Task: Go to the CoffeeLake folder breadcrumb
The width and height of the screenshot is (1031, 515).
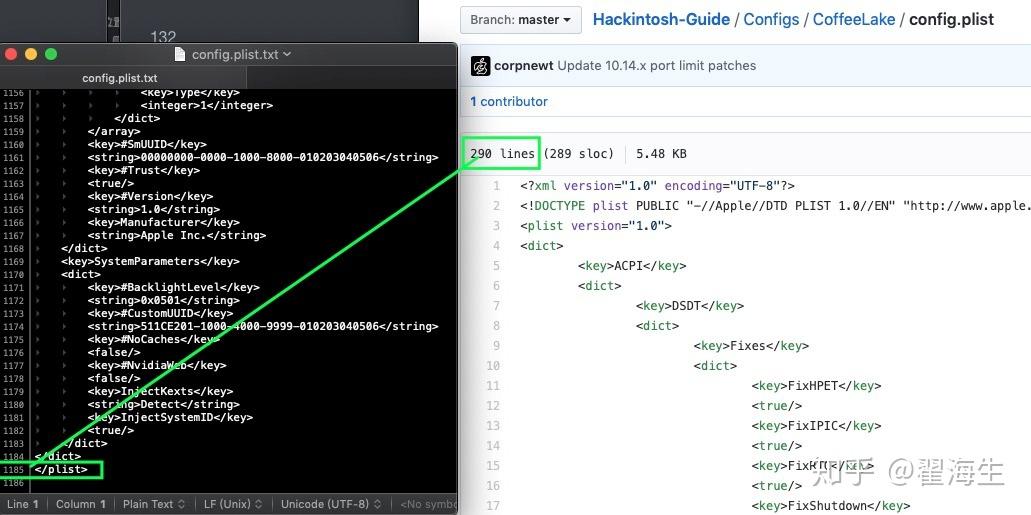Action: [854, 20]
